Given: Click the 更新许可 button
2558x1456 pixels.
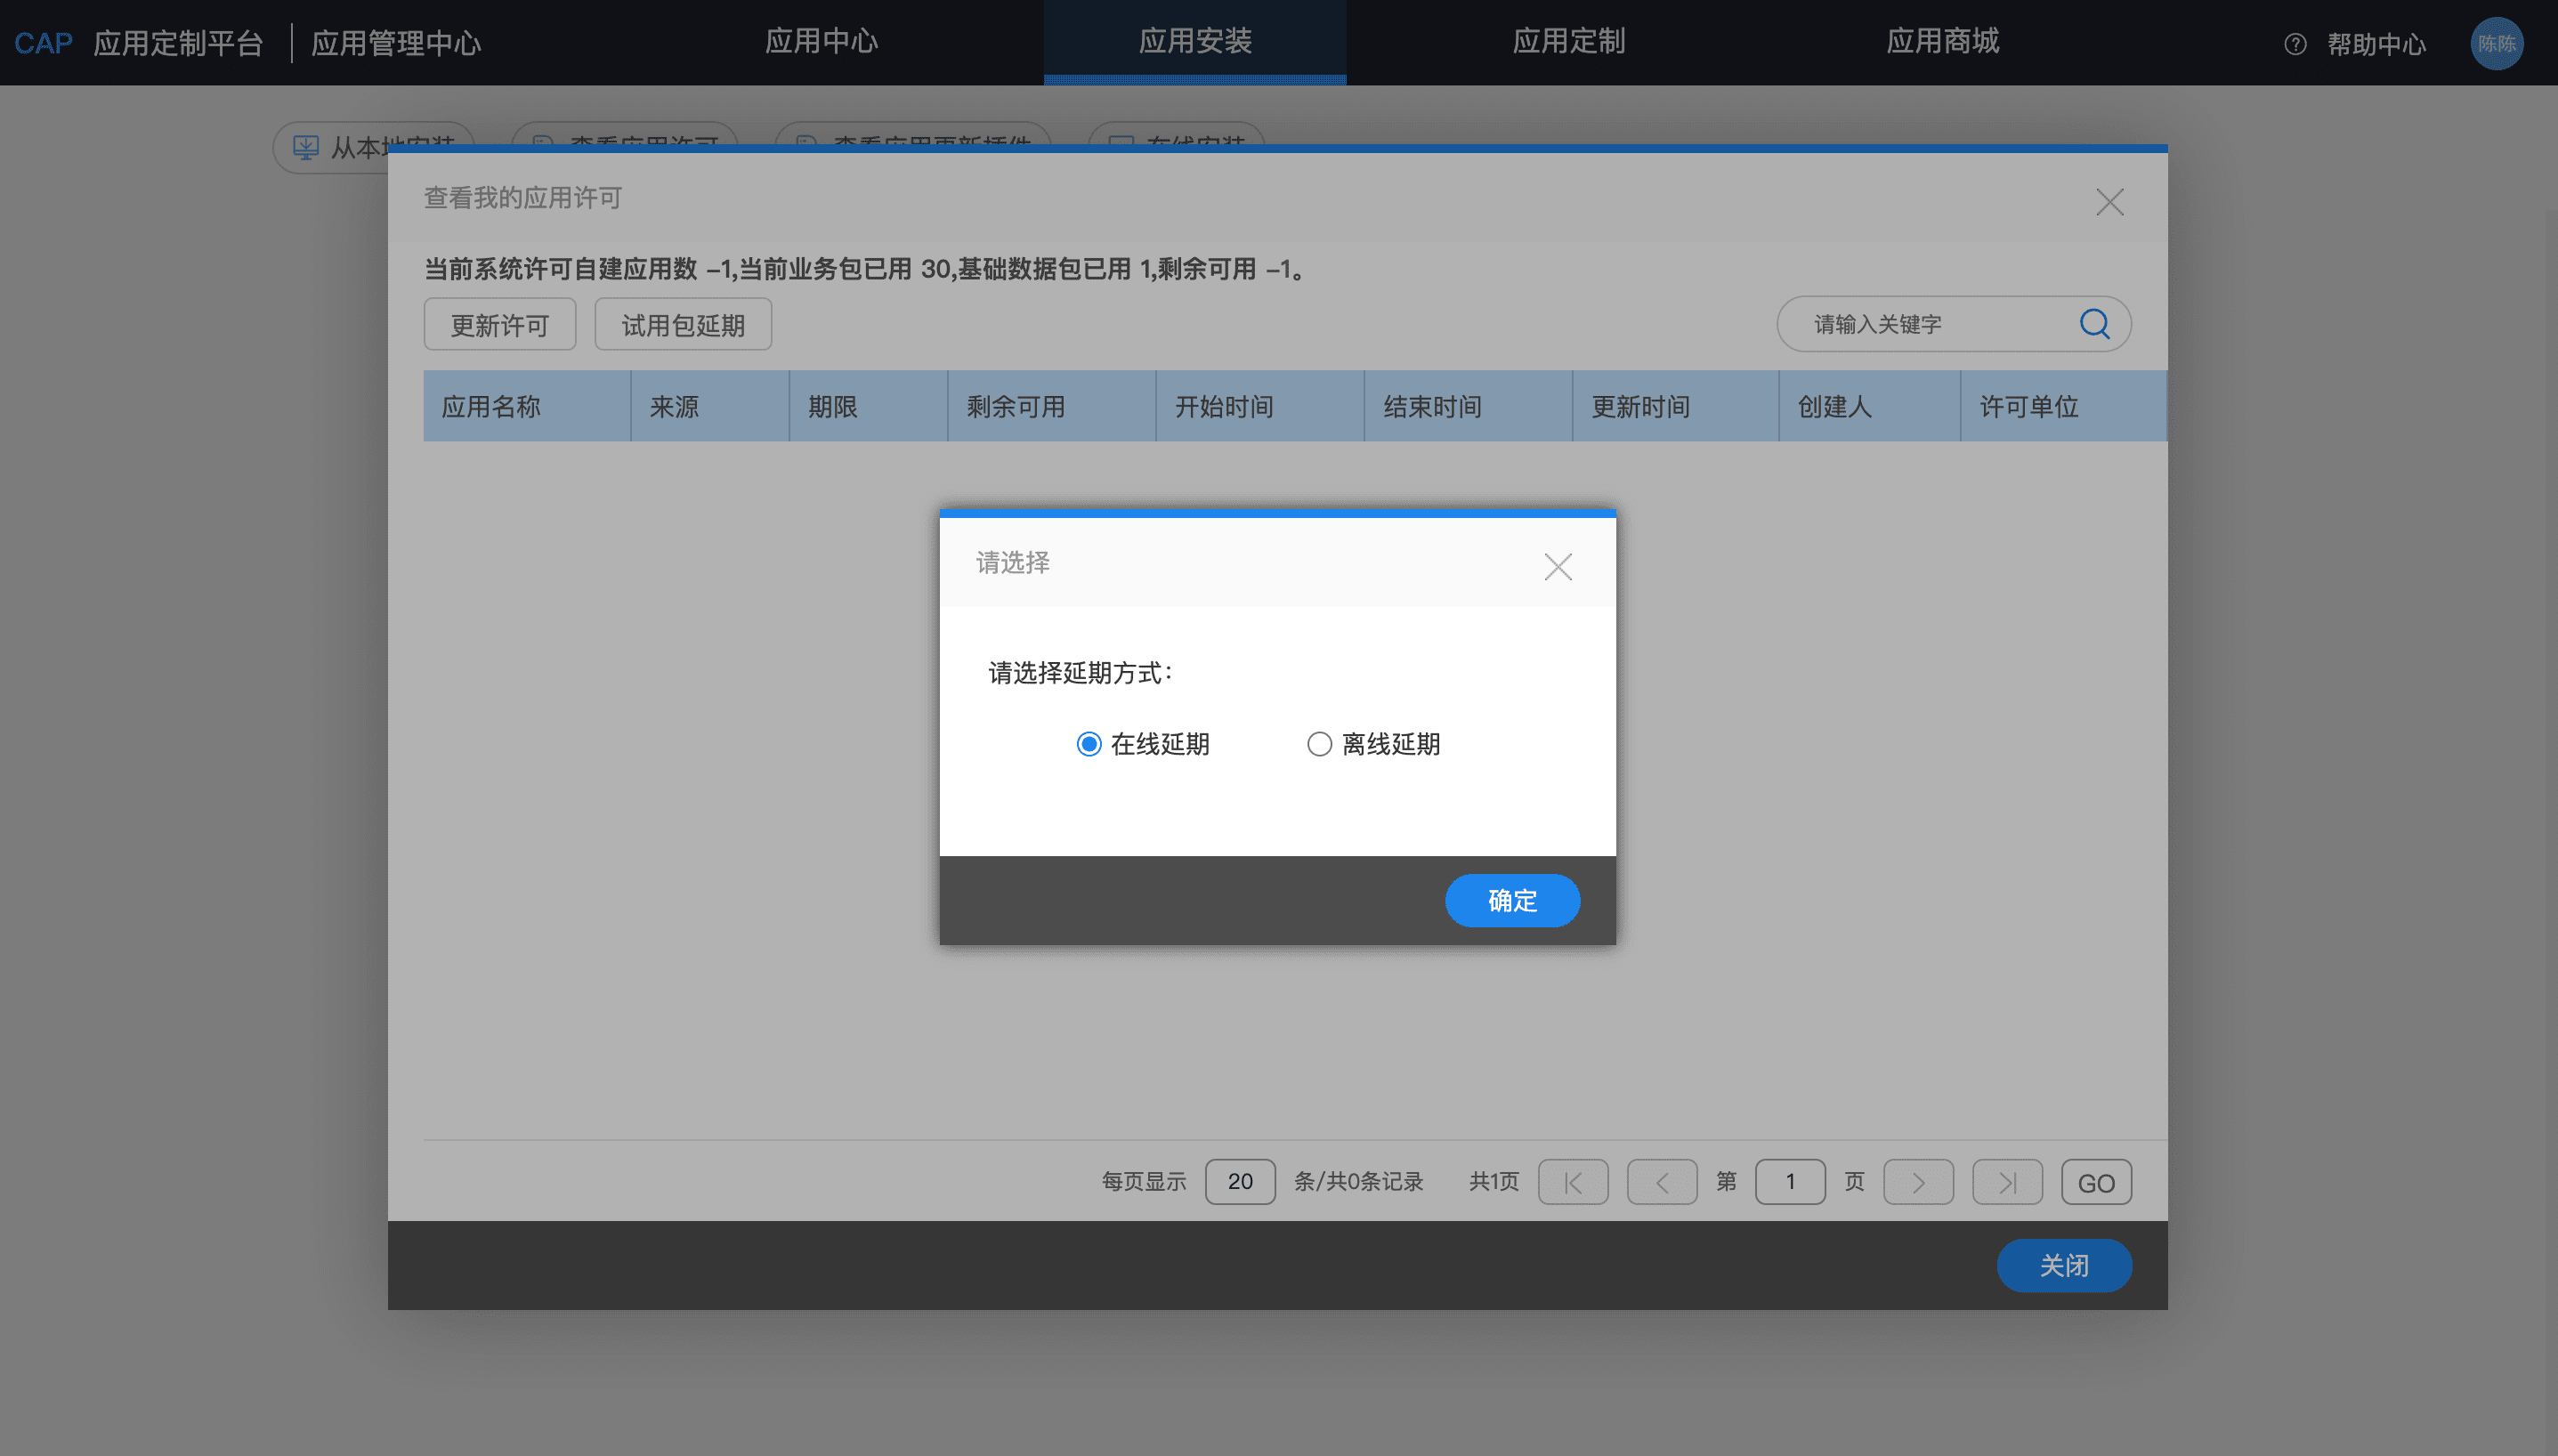Looking at the screenshot, I should click(x=500, y=324).
